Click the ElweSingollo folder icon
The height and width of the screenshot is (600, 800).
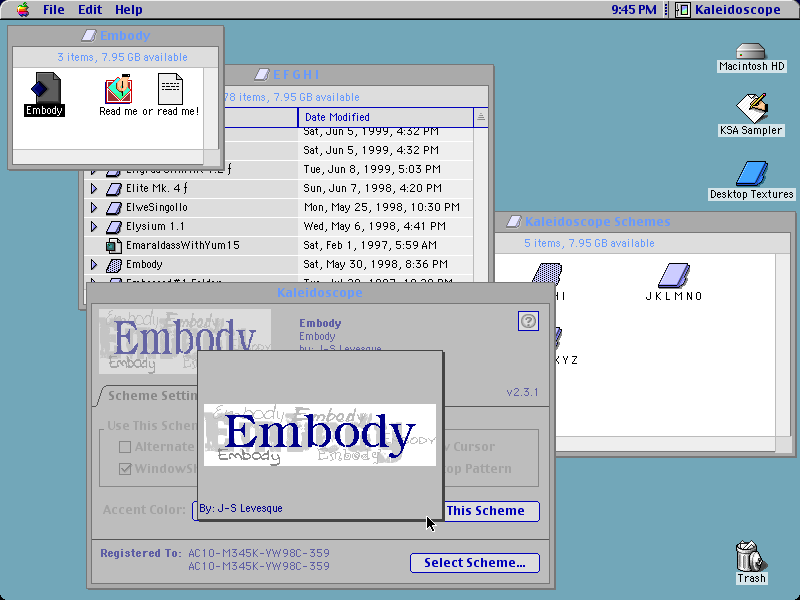coord(114,208)
